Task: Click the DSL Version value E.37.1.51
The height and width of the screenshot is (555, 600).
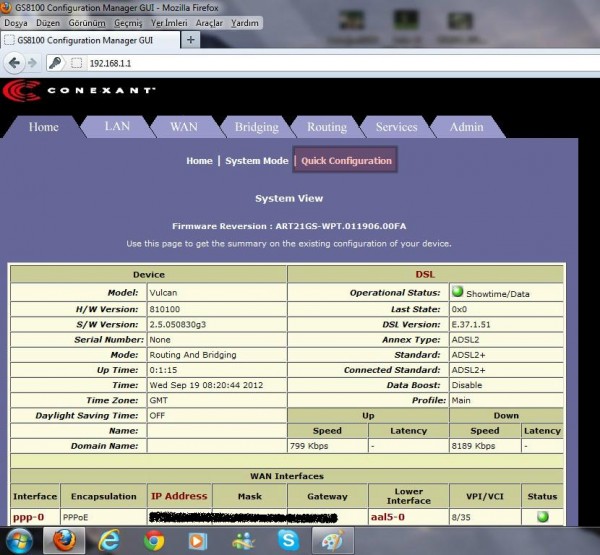Action: 471,325
